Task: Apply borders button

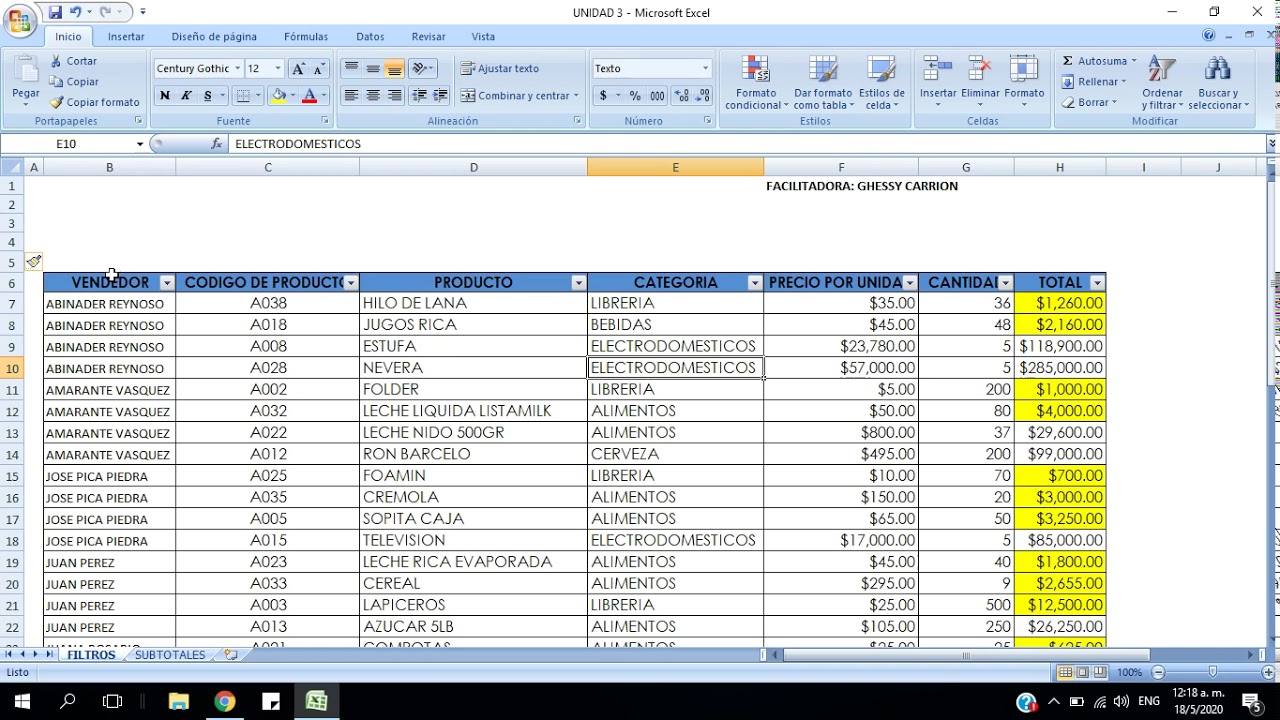Action: pyautogui.click(x=243, y=95)
